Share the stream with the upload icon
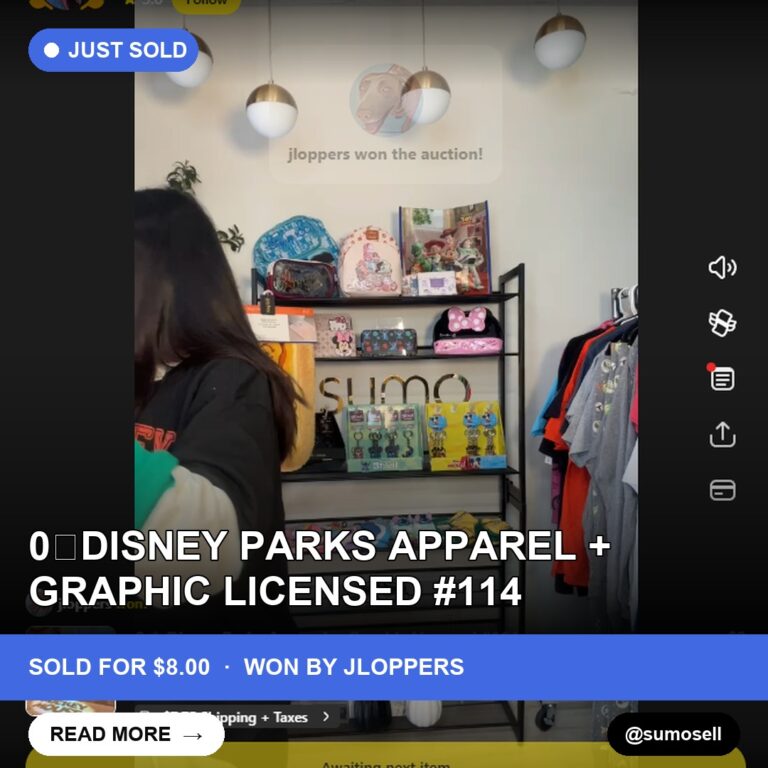This screenshot has height=768, width=768. 722,434
